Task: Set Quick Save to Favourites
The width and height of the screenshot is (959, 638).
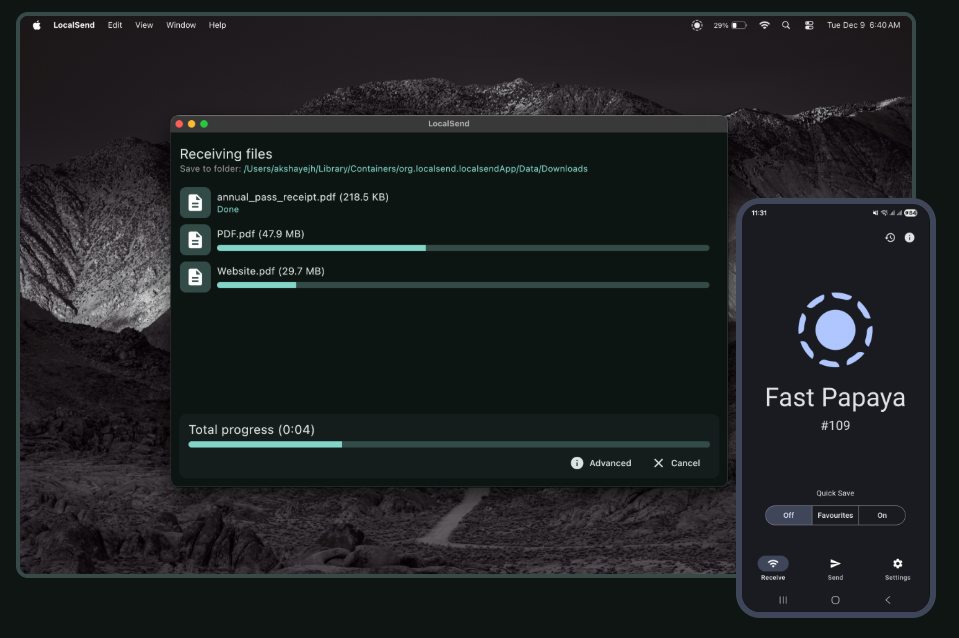Action: point(835,515)
